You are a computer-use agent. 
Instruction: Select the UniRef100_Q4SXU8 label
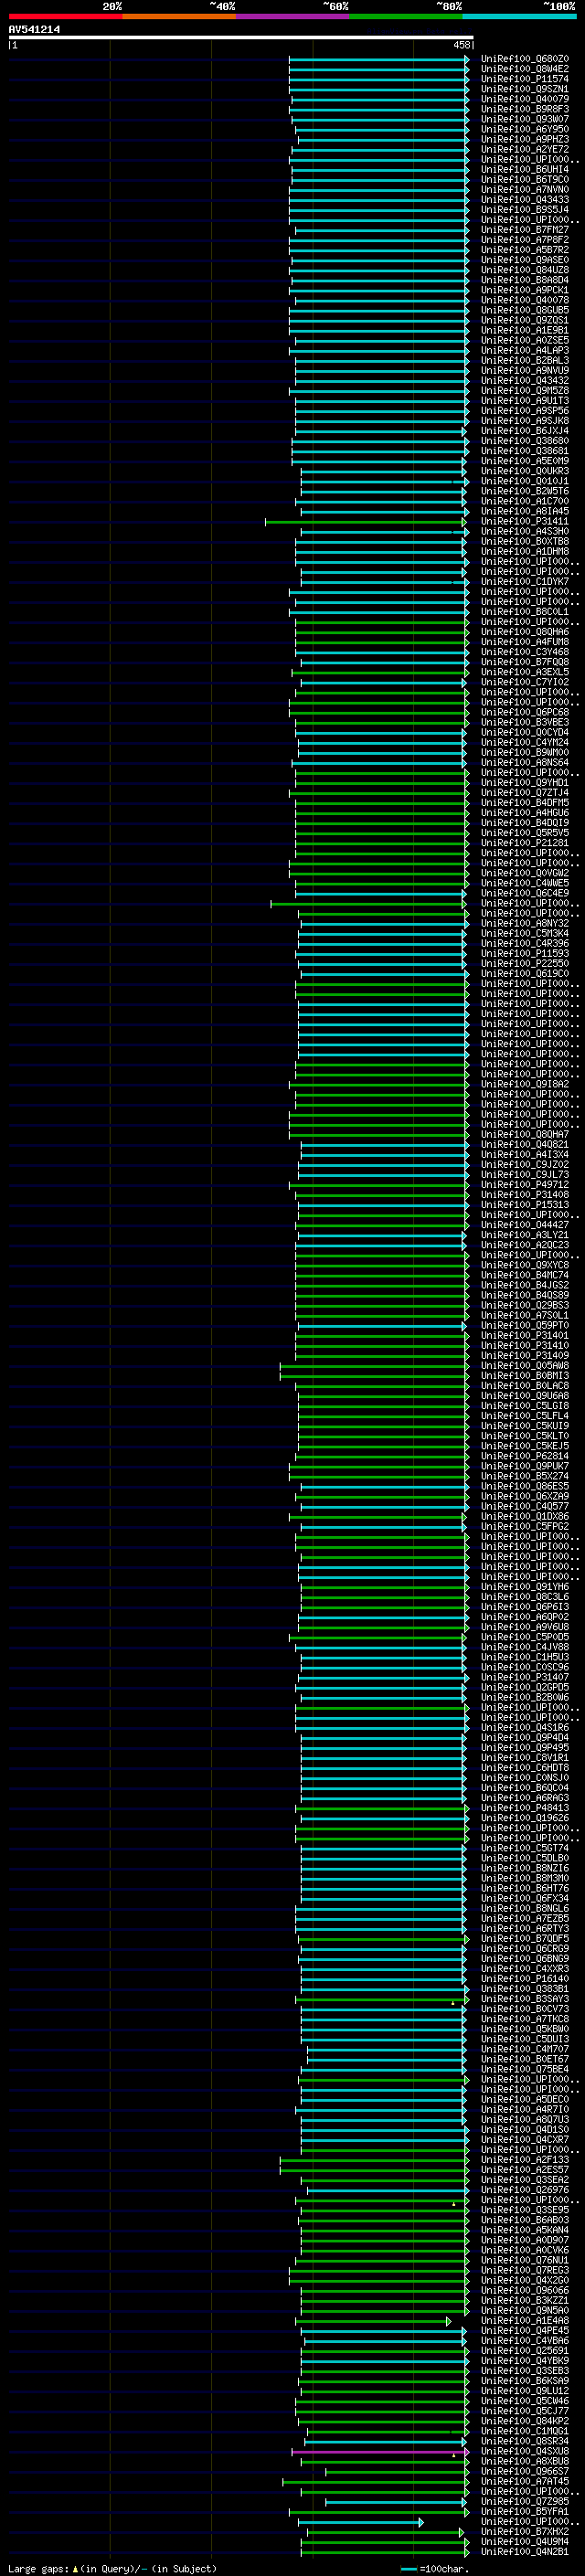point(525,2451)
